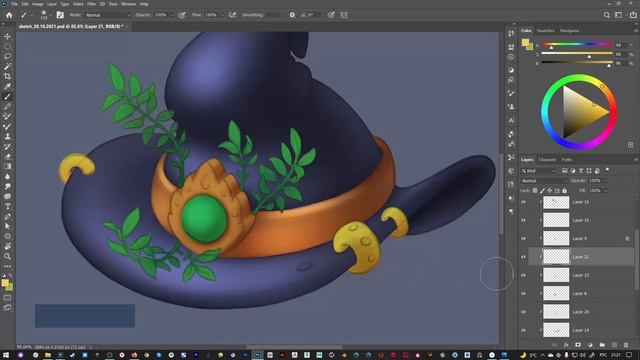The width and height of the screenshot is (640, 360).
Task: Lock transparent pixels icon
Action: click(535, 191)
